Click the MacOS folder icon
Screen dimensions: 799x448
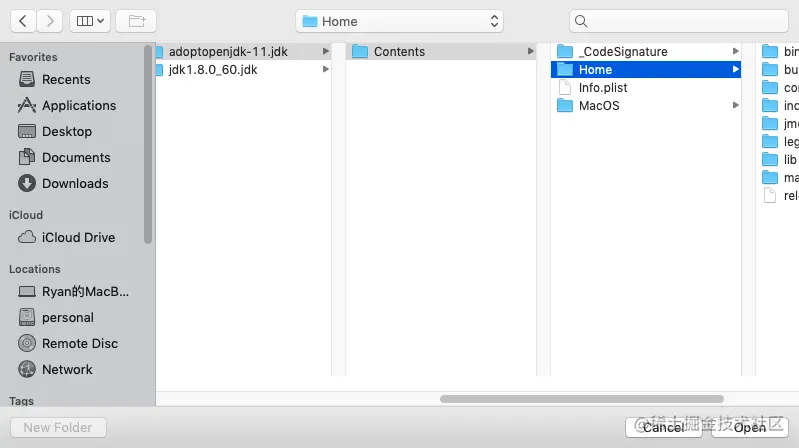[565, 106]
